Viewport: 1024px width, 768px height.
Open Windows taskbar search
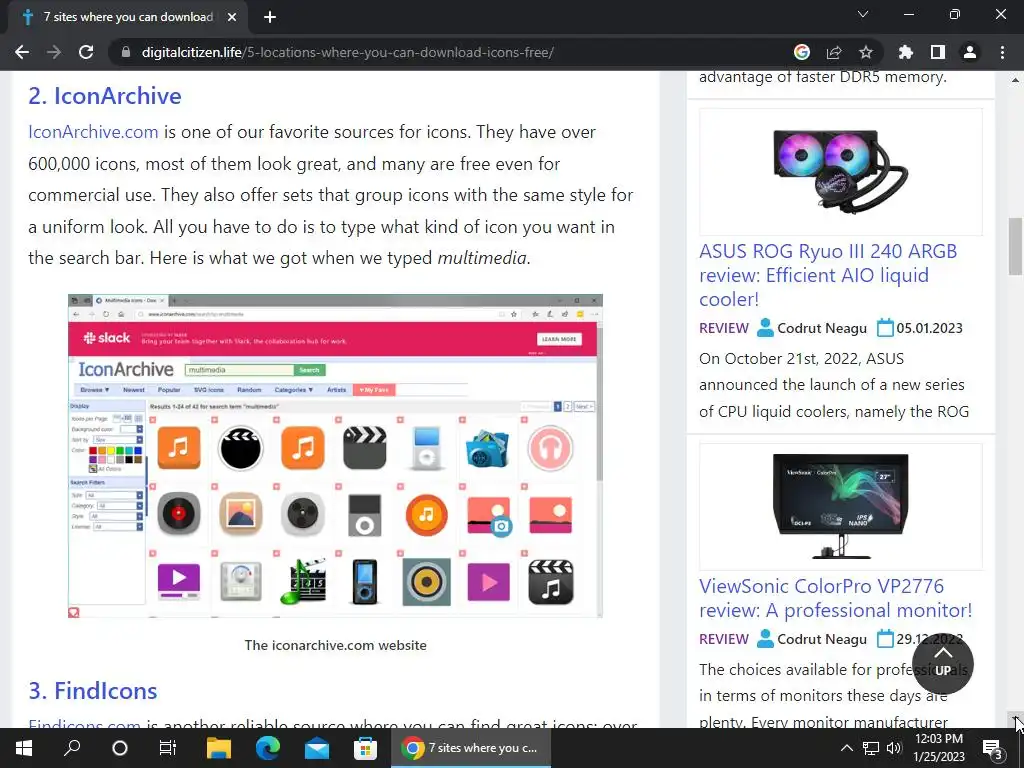pyautogui.click(x=72, y=748)
